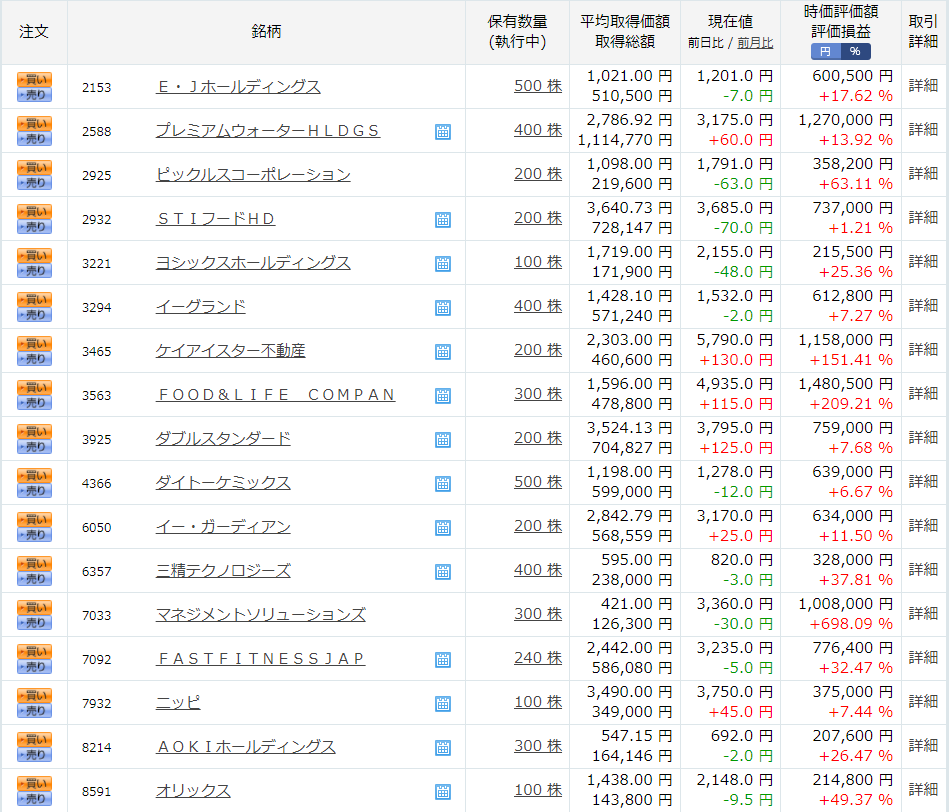
Task: Click the 売り (sell) icon for オリックス
Action: click(32, 798)
